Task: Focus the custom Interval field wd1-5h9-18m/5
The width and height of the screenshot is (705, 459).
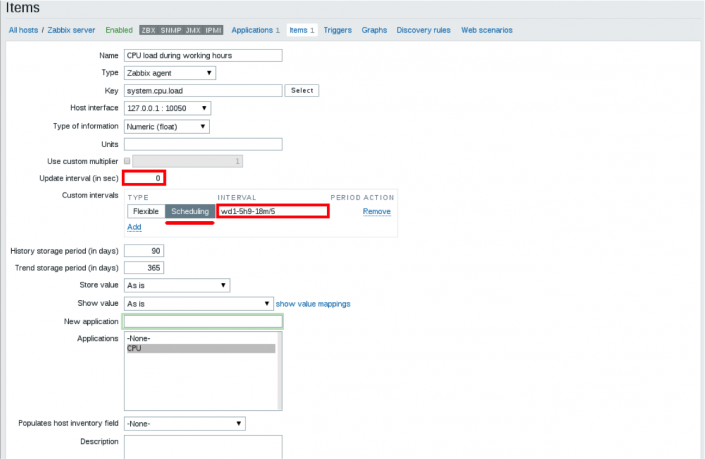Action: [273, 211]
